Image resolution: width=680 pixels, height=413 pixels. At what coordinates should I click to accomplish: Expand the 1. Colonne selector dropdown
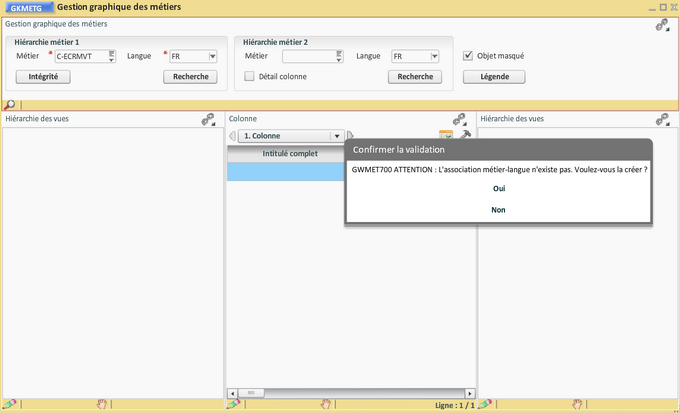pos(337,136)
